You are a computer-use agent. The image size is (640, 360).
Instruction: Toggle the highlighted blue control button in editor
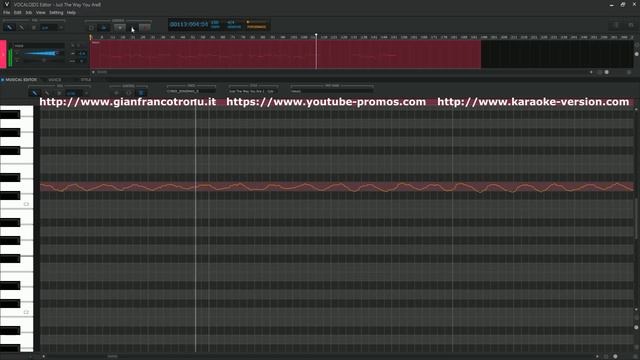141,93
